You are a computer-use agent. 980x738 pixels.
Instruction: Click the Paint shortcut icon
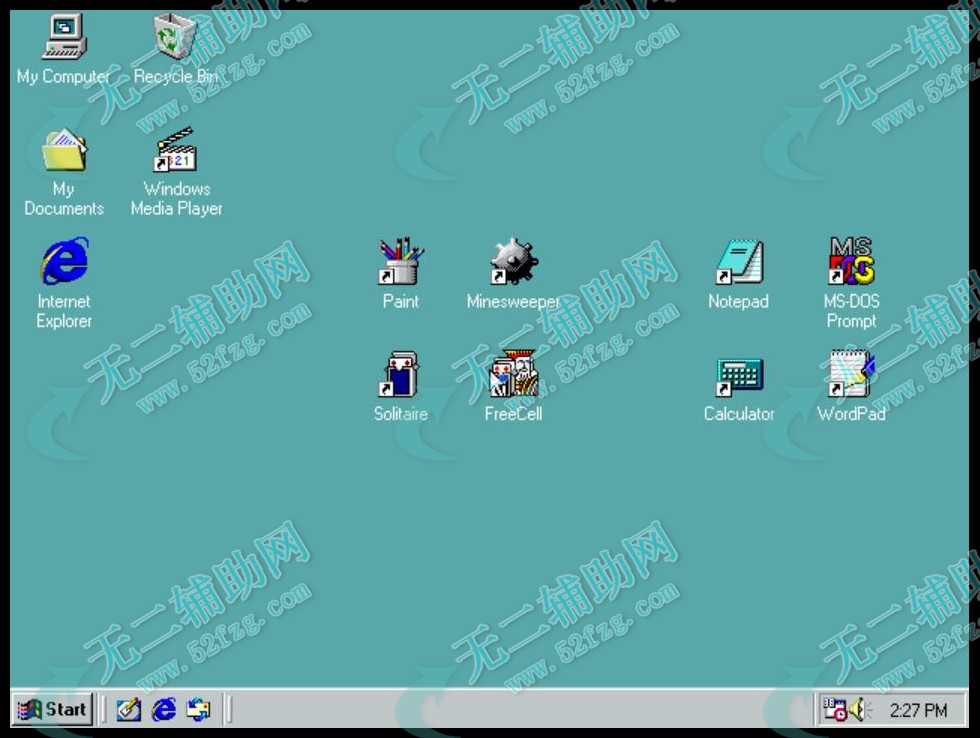401,261
